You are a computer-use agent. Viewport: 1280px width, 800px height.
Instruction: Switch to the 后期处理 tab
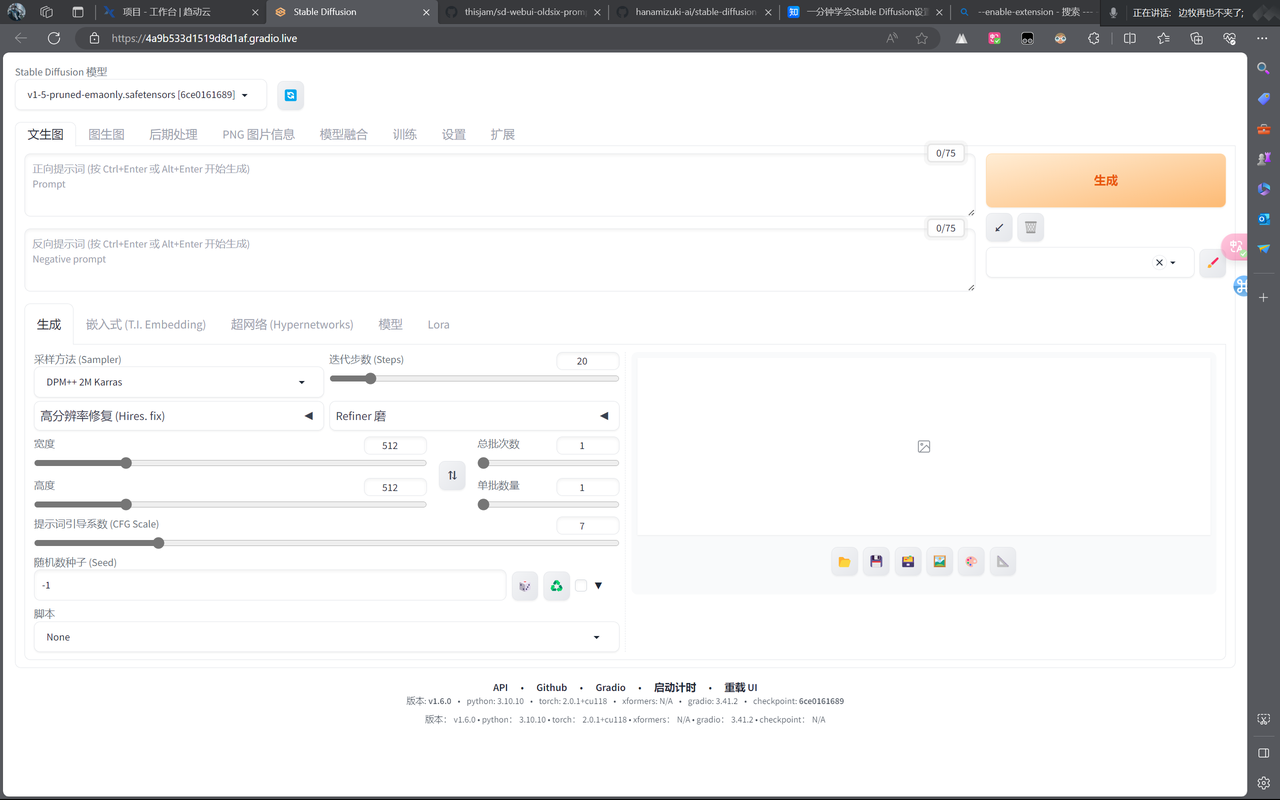(x=173, y=134)
